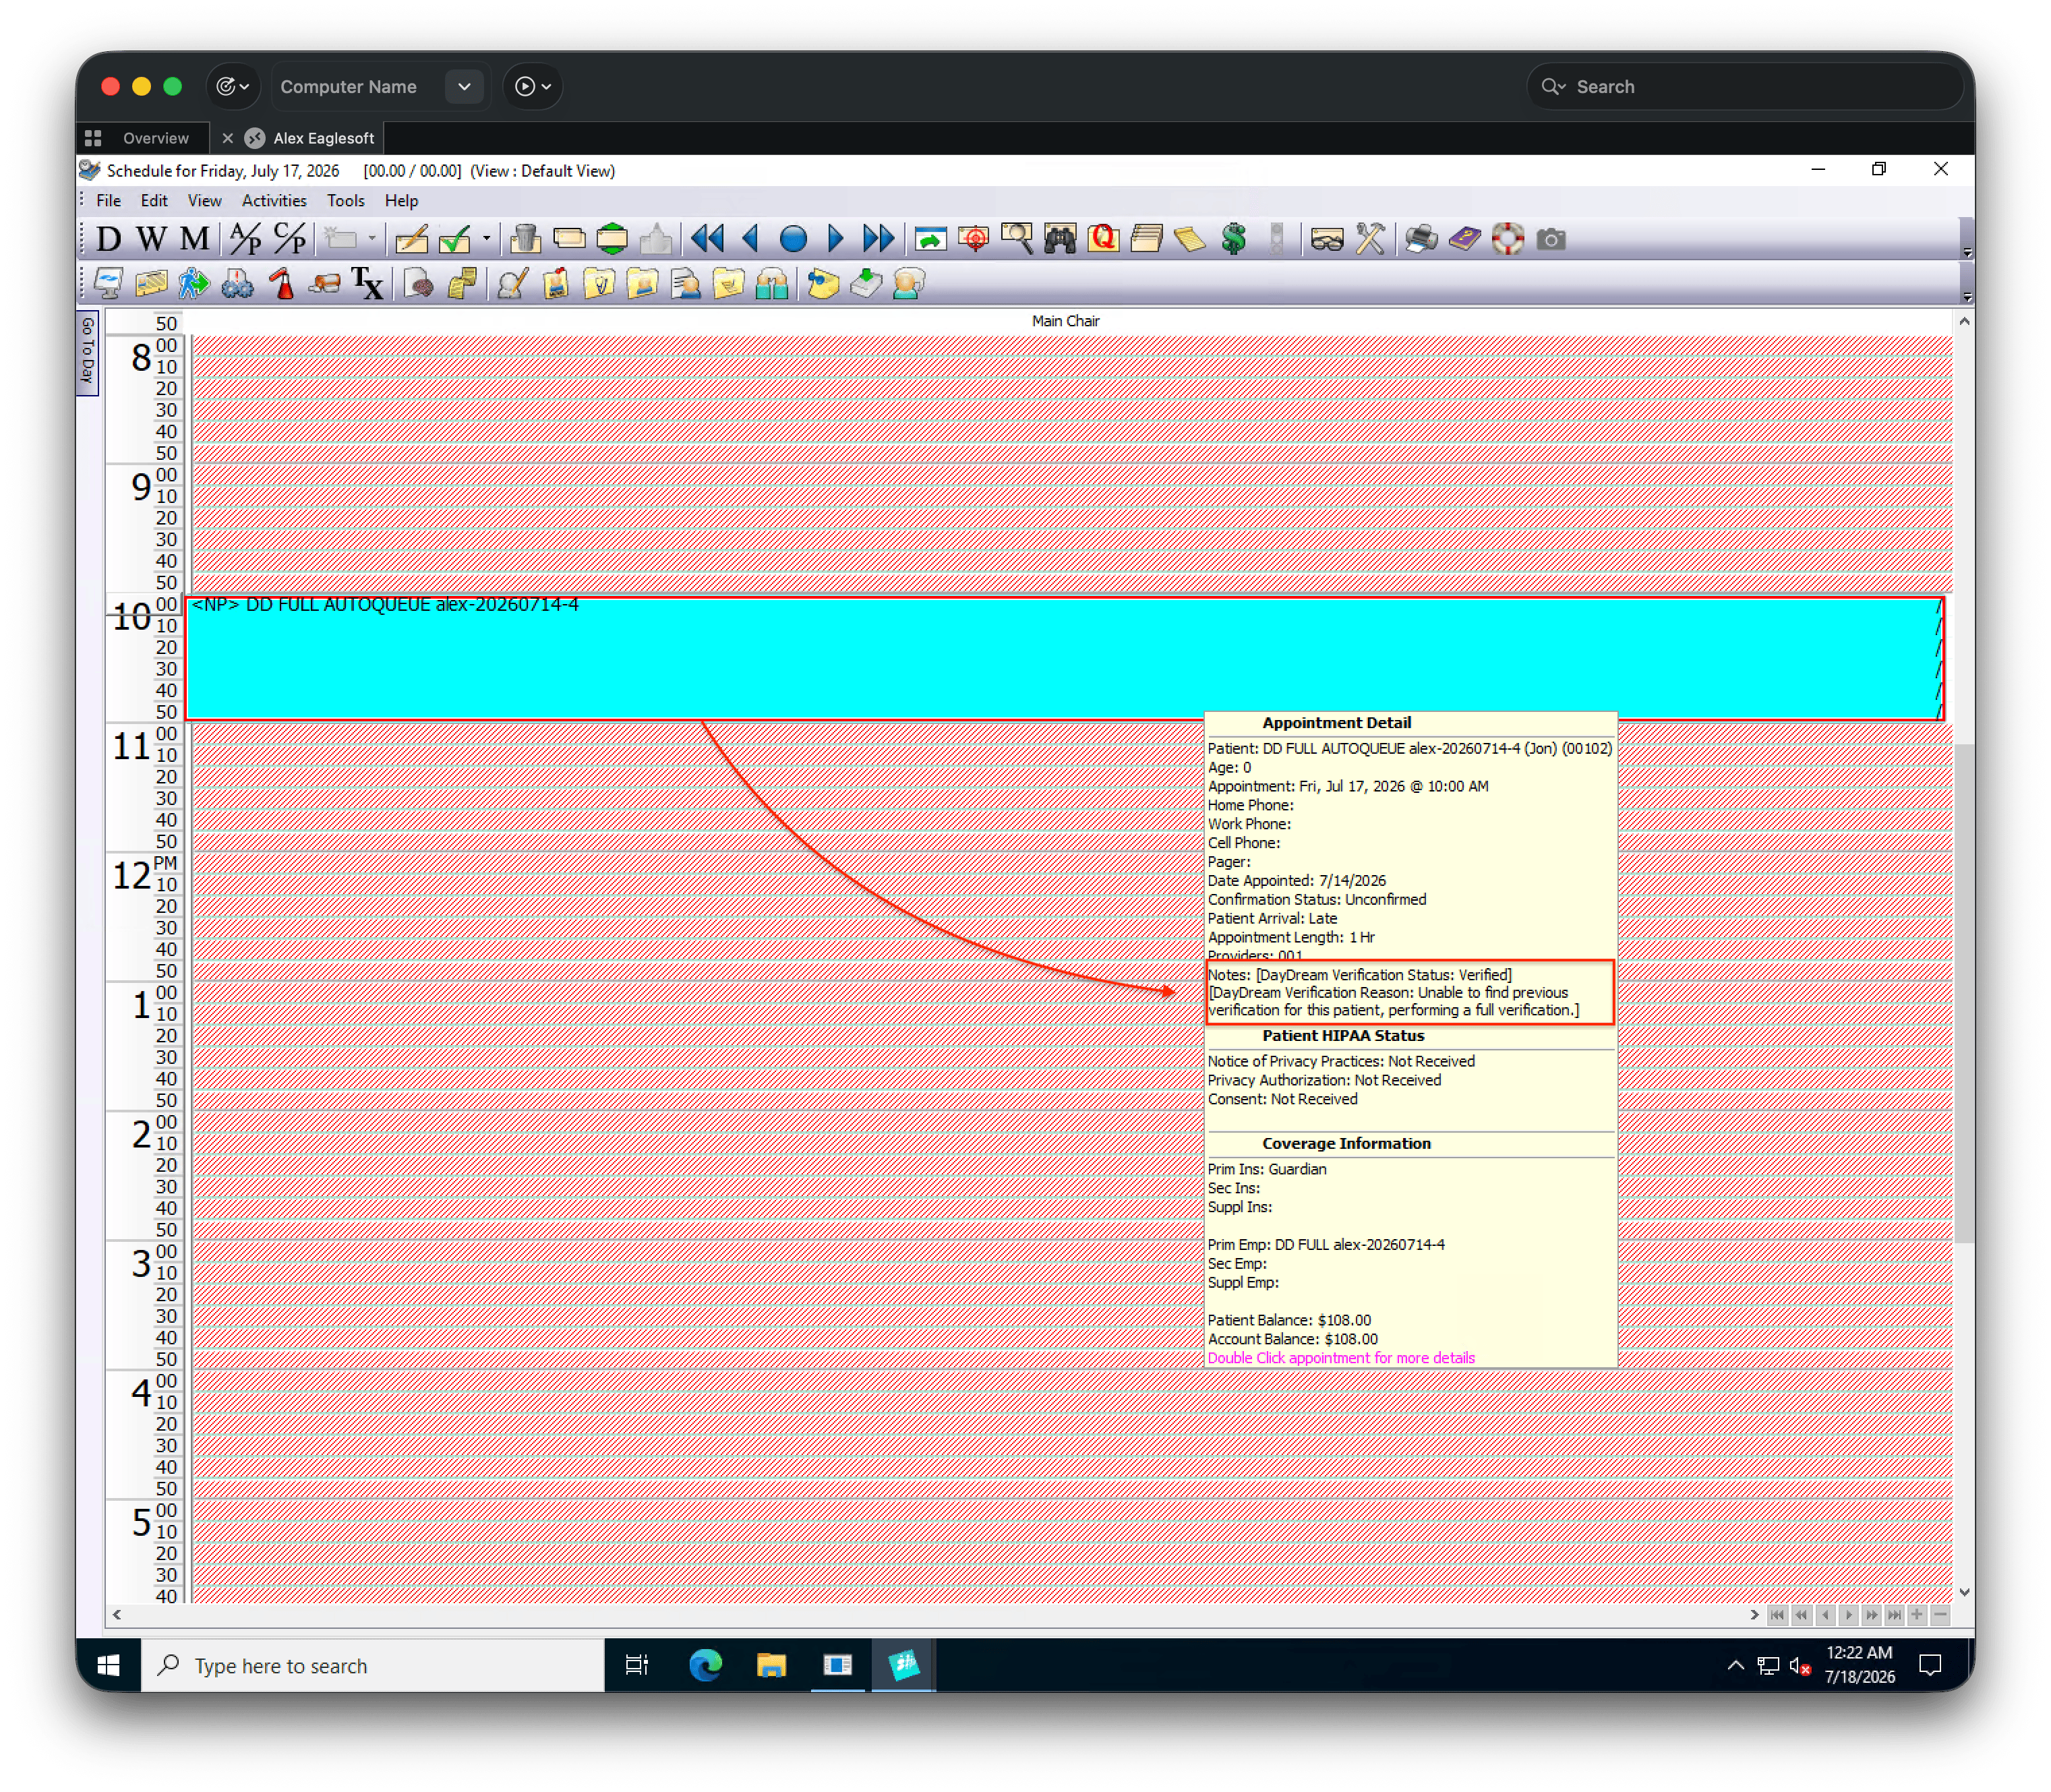Click the hammer and wrench tools icon
Viewport: 2051px width, 1792px height.
(x=1370, y=240)
